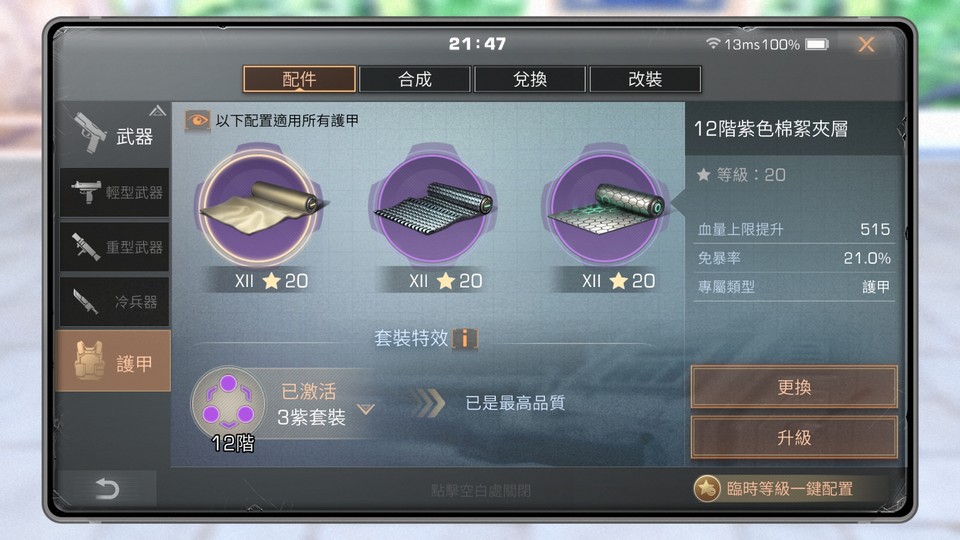Select the 護甲 category in sidebar

113,361
